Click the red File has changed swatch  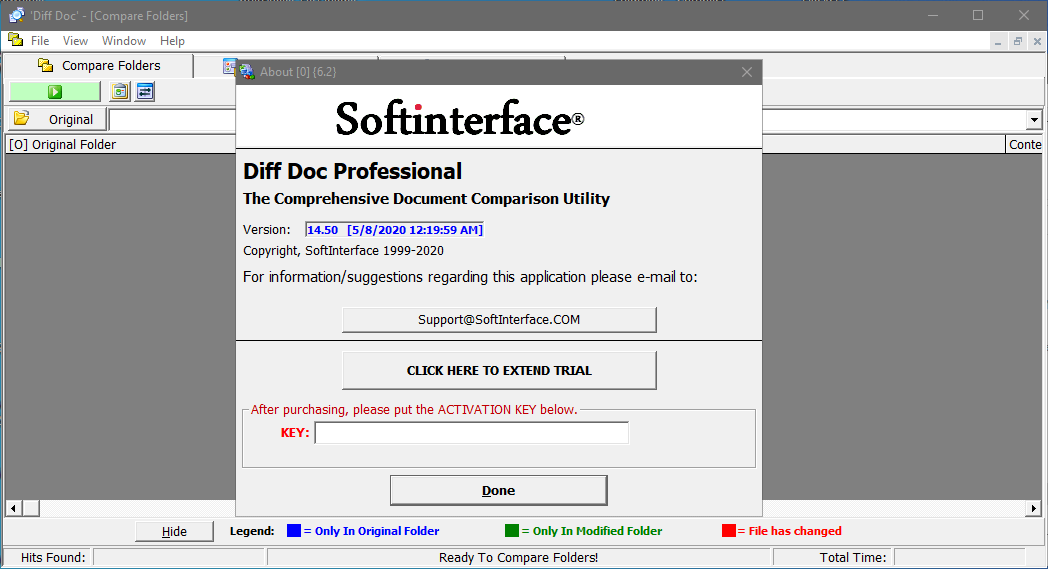pyautogui.click(x=729, y=530)
